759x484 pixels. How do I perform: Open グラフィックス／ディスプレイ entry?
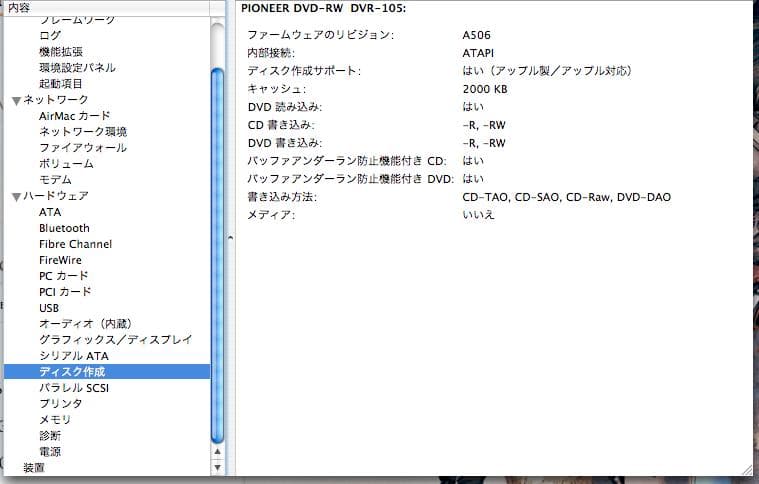(x=116, y=340)
